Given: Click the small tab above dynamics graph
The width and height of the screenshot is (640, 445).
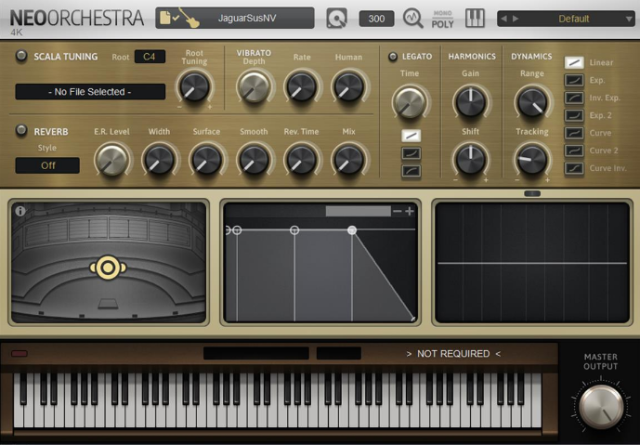Looking at the screenshot, I should point(532,194).
